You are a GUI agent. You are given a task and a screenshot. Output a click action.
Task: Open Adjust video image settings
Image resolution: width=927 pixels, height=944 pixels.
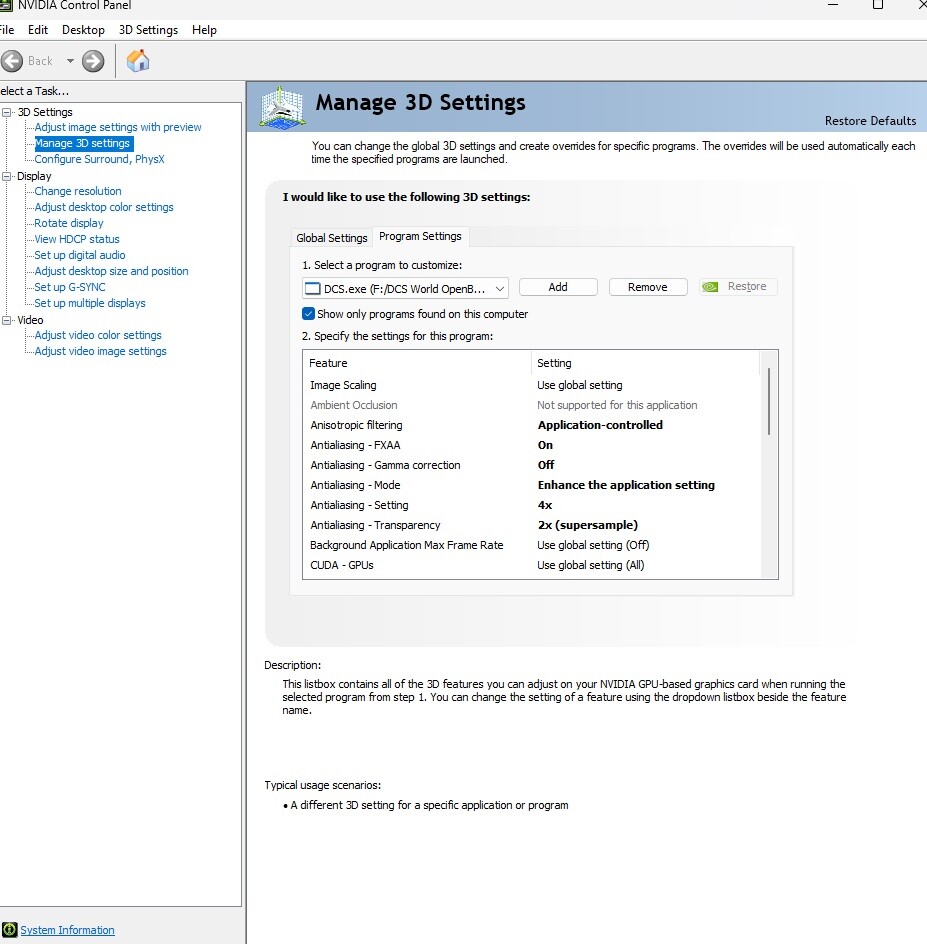tap(101, 351)
